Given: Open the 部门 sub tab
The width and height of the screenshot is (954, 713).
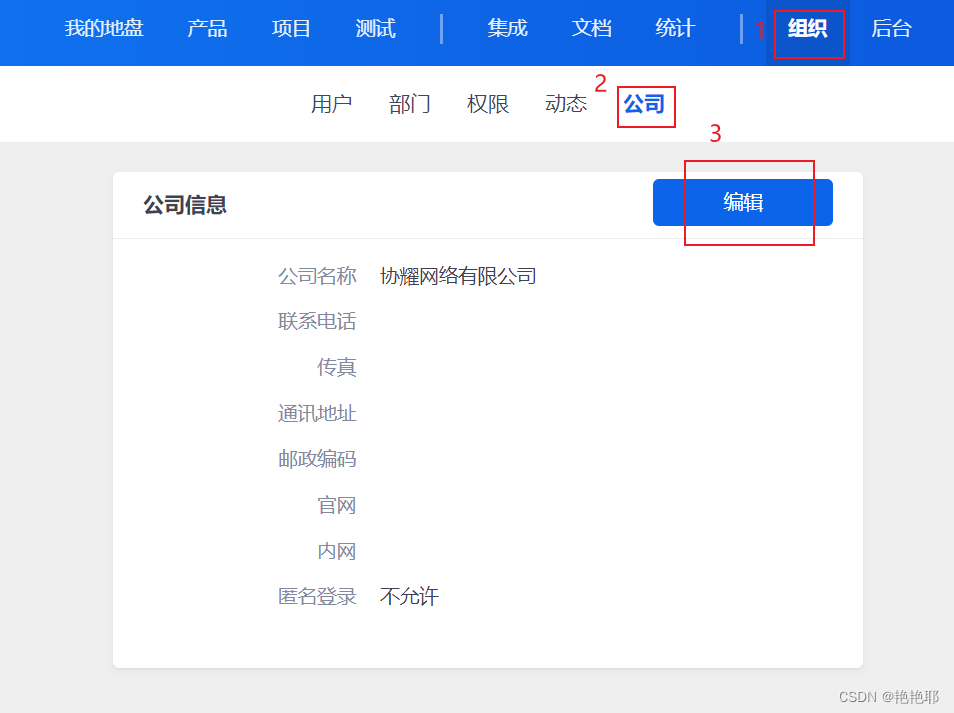Looking at the screenshot, I should click(409, 104).
